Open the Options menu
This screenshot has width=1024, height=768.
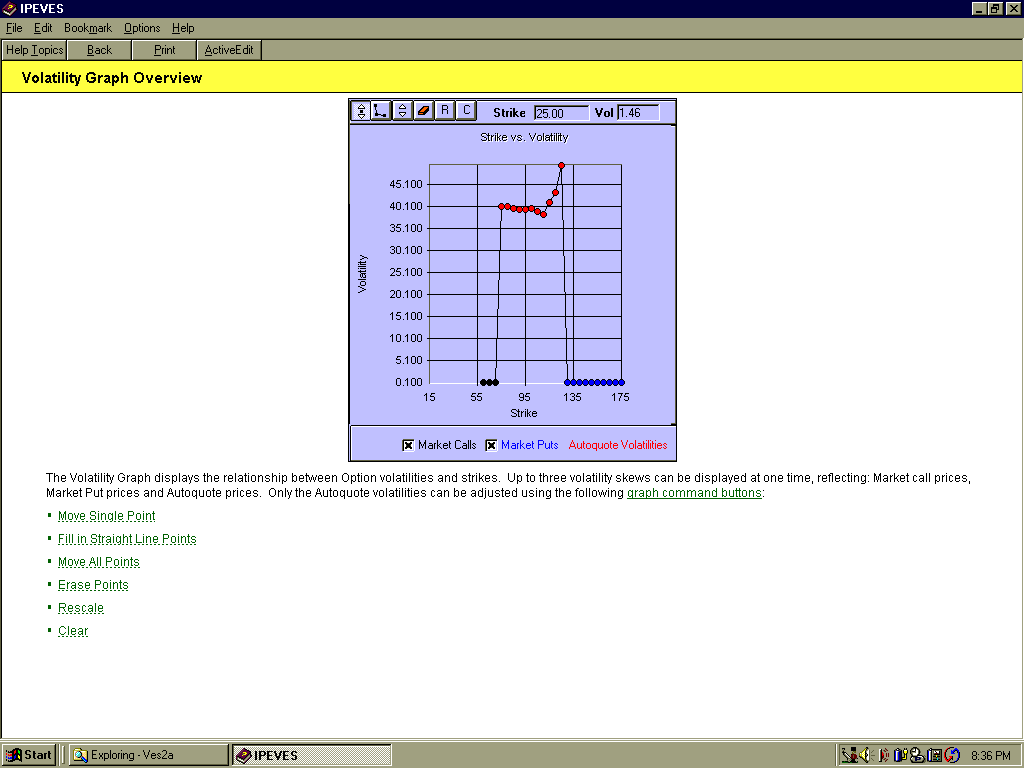pos(142,28)
